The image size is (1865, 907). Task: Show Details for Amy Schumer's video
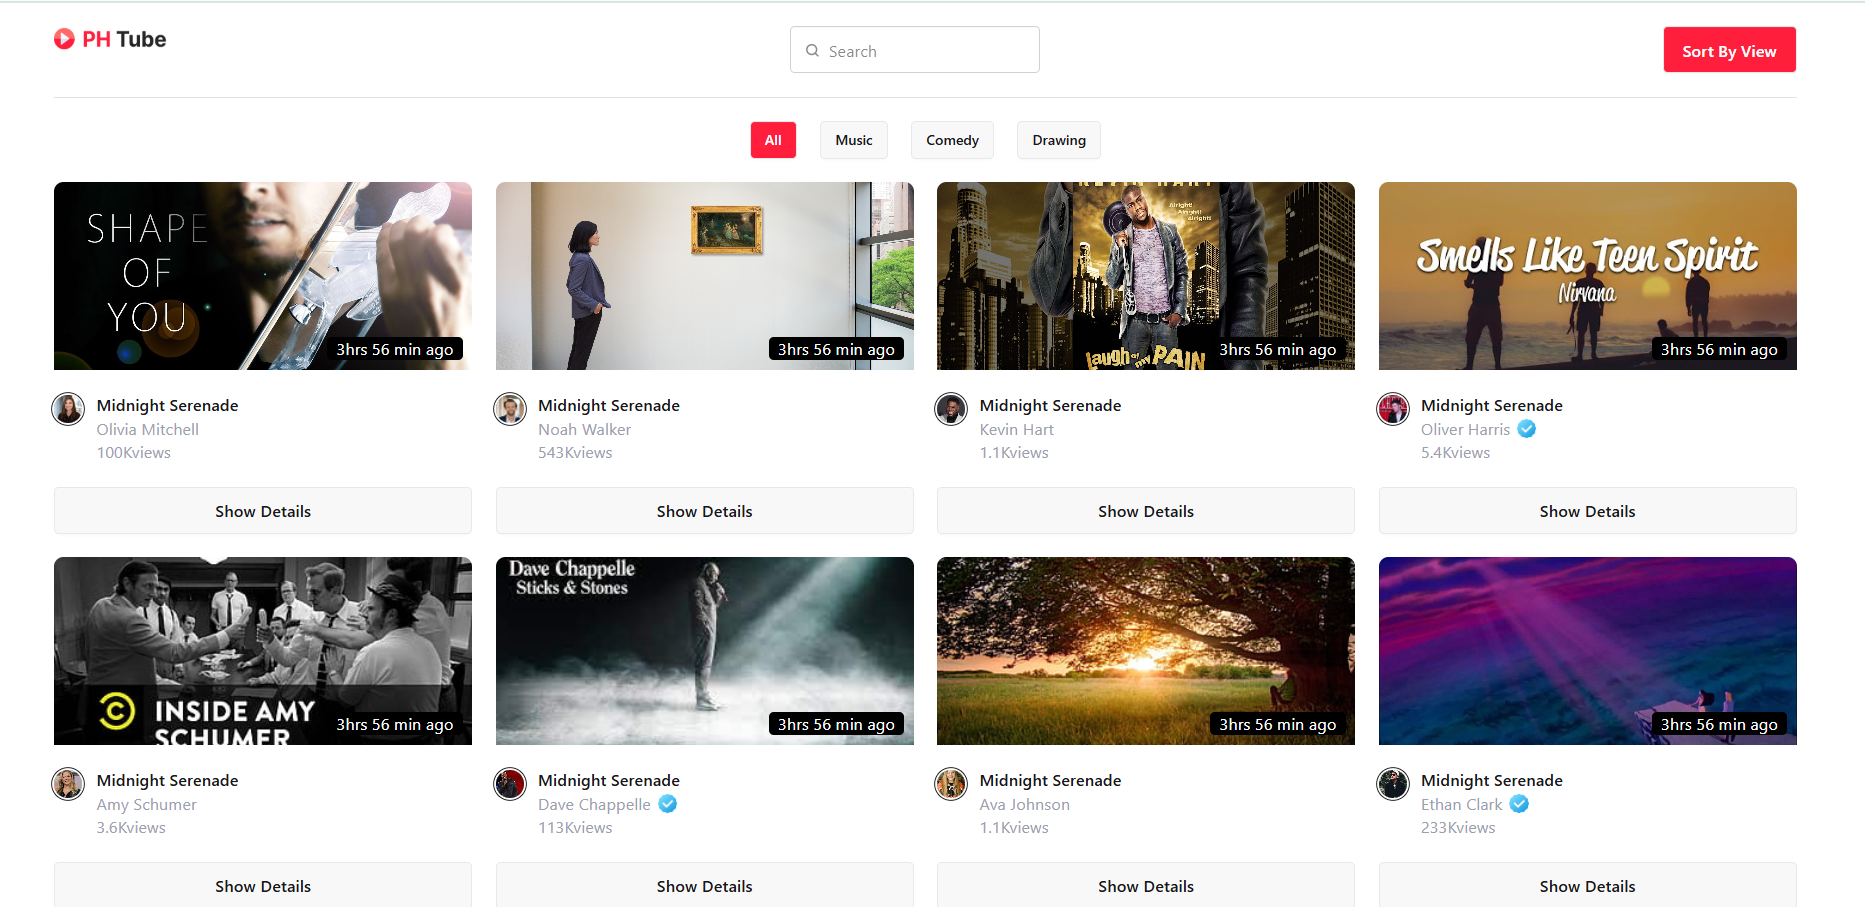point(263,885)
